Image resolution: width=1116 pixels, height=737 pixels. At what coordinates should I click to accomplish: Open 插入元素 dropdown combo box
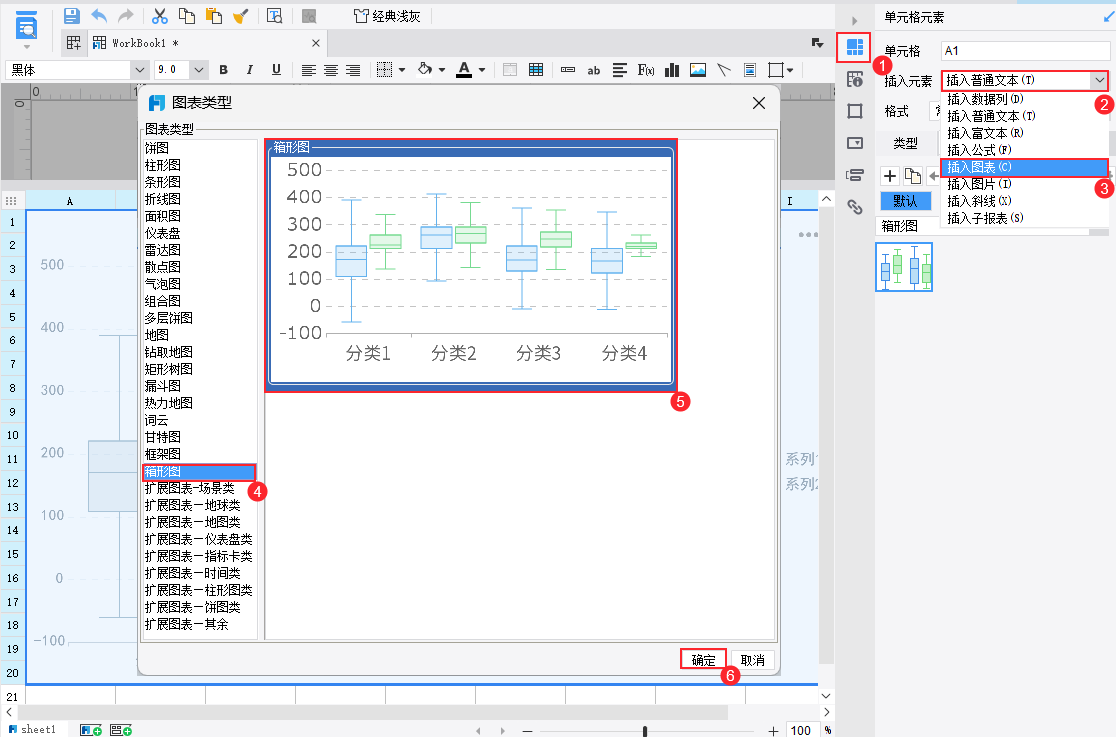pyautogui.click(x=1025, y=80)
